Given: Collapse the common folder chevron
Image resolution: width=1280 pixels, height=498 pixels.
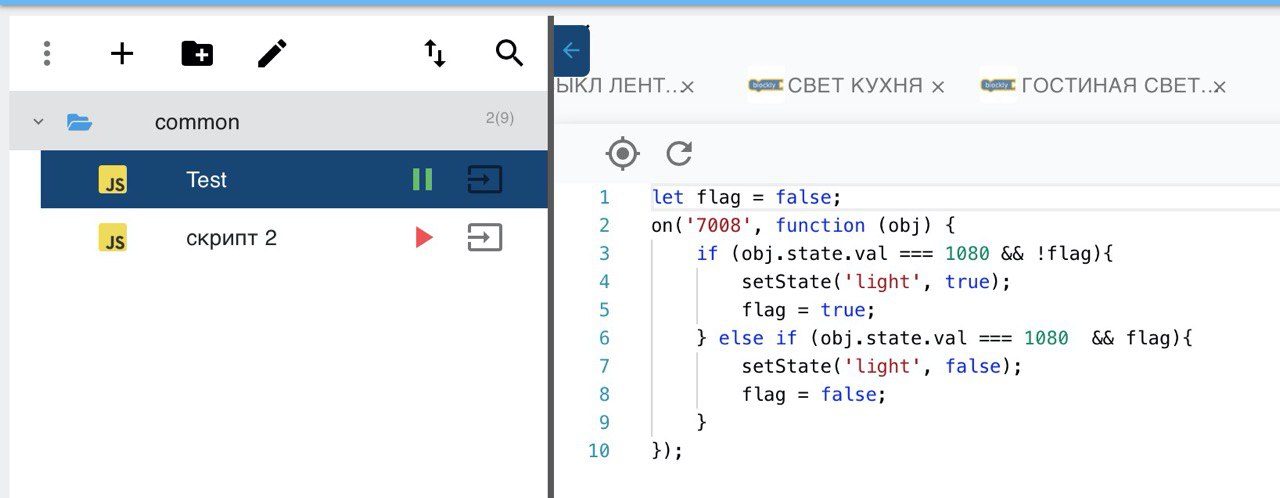Looking at the screenshot, I should coord(39,122).
